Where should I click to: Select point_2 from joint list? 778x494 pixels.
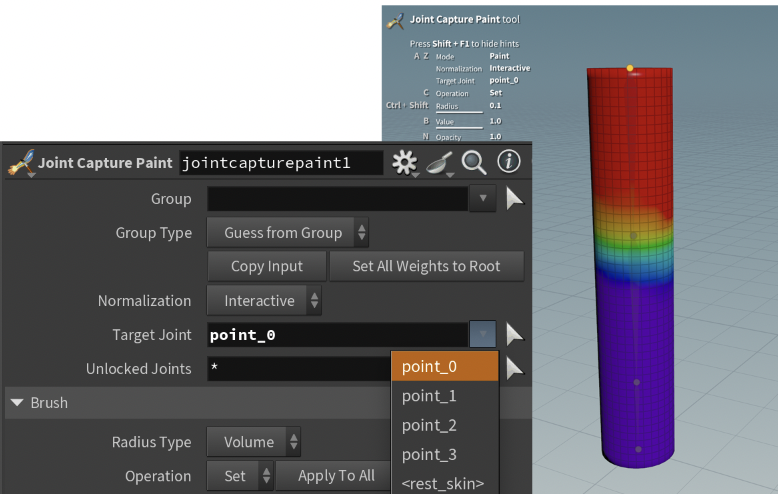pos(445,425)
